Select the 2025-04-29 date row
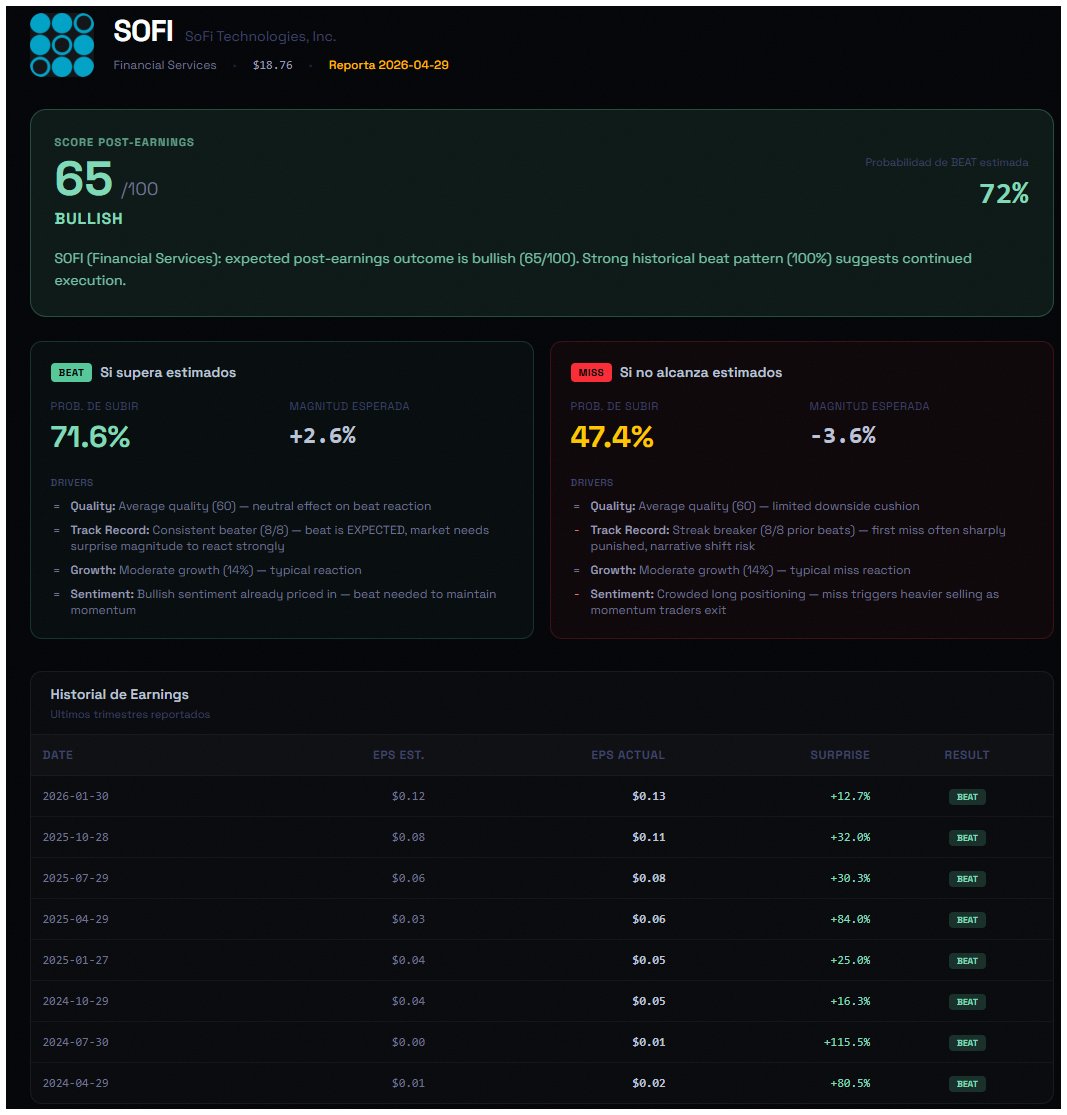Screen dimensions: 1067x1115 [x=541, y=919]
